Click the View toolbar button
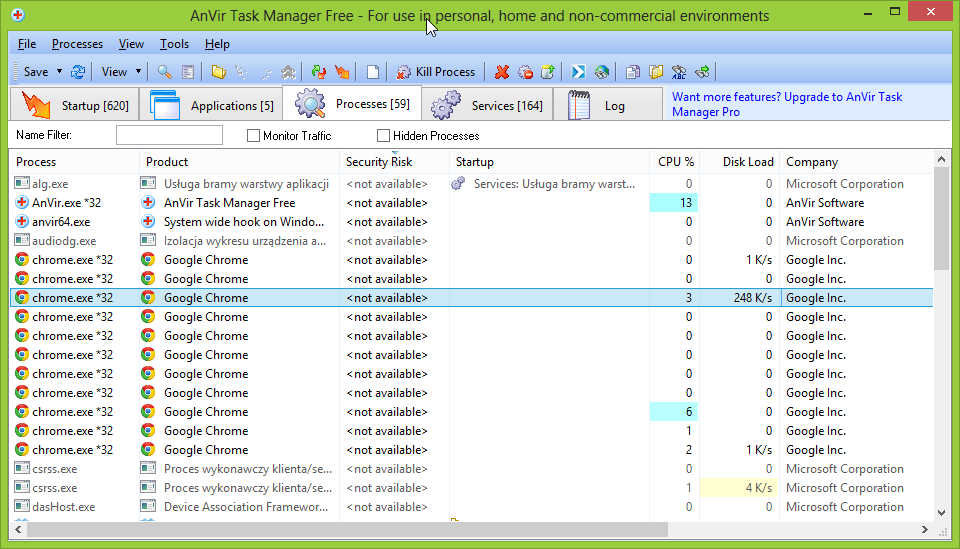The width and height of the screenshot is (960, 549). tap(114, 72)
